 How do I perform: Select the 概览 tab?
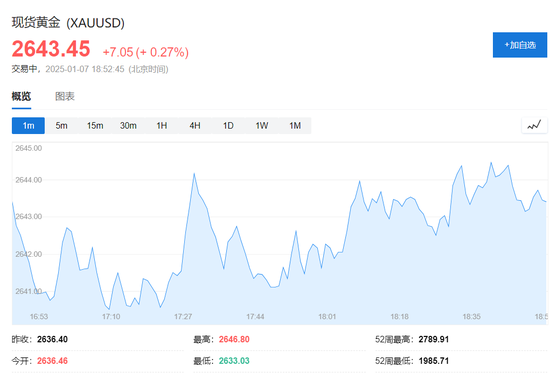click(x=21, y=96)
